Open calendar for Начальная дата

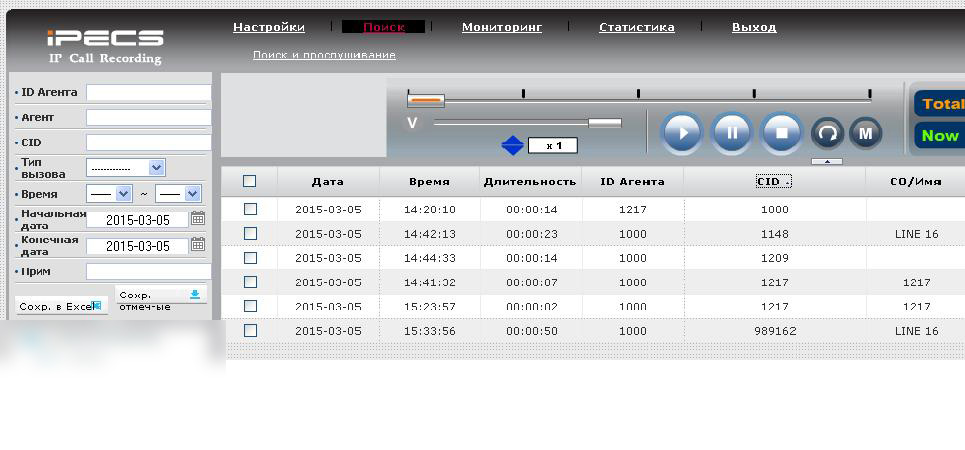pos(198,219)
